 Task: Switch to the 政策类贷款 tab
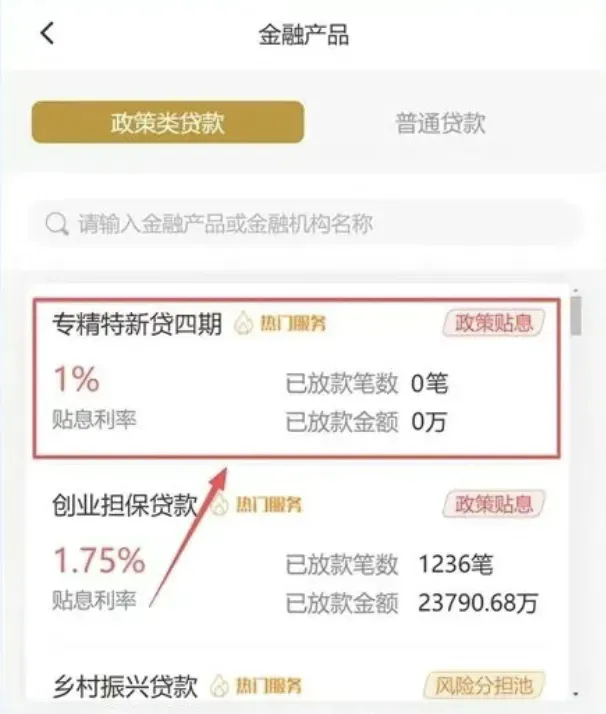click(168, 122)
